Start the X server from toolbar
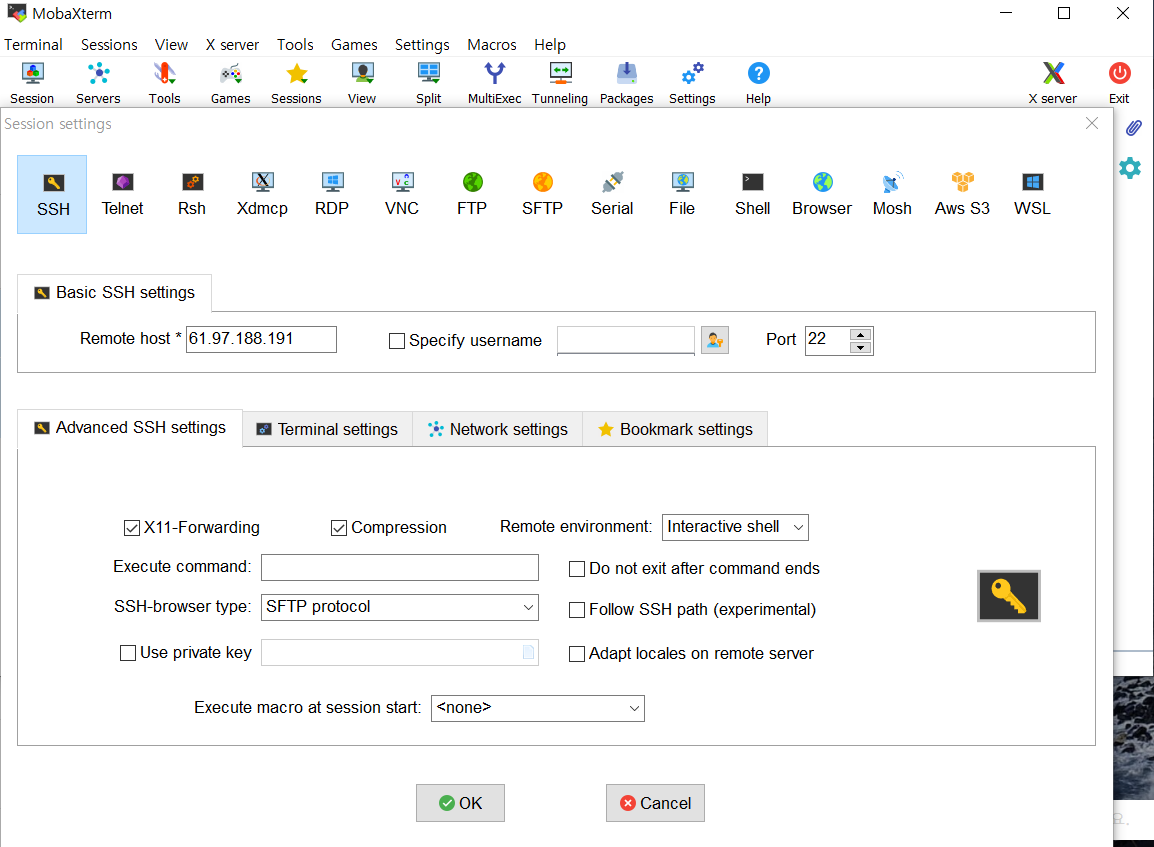1154x847 pixels. coord(1053,83)
